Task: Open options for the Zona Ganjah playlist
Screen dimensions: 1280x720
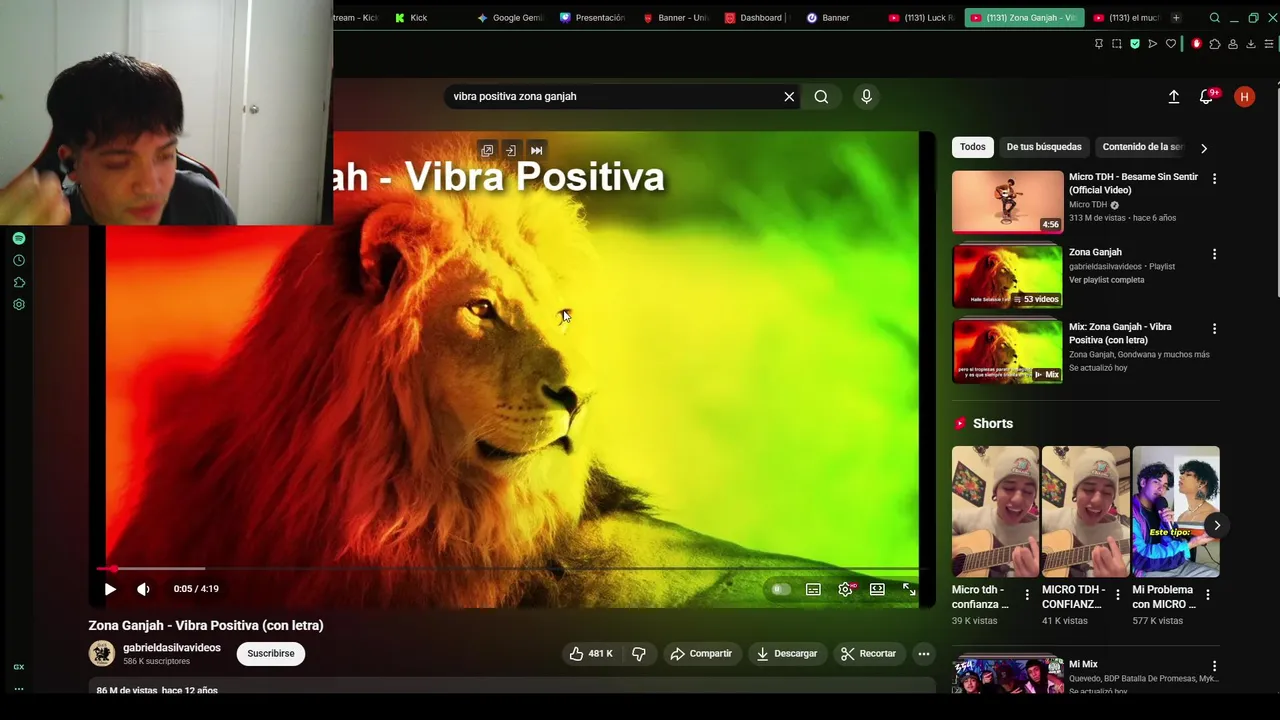Action: [1214, 254]
